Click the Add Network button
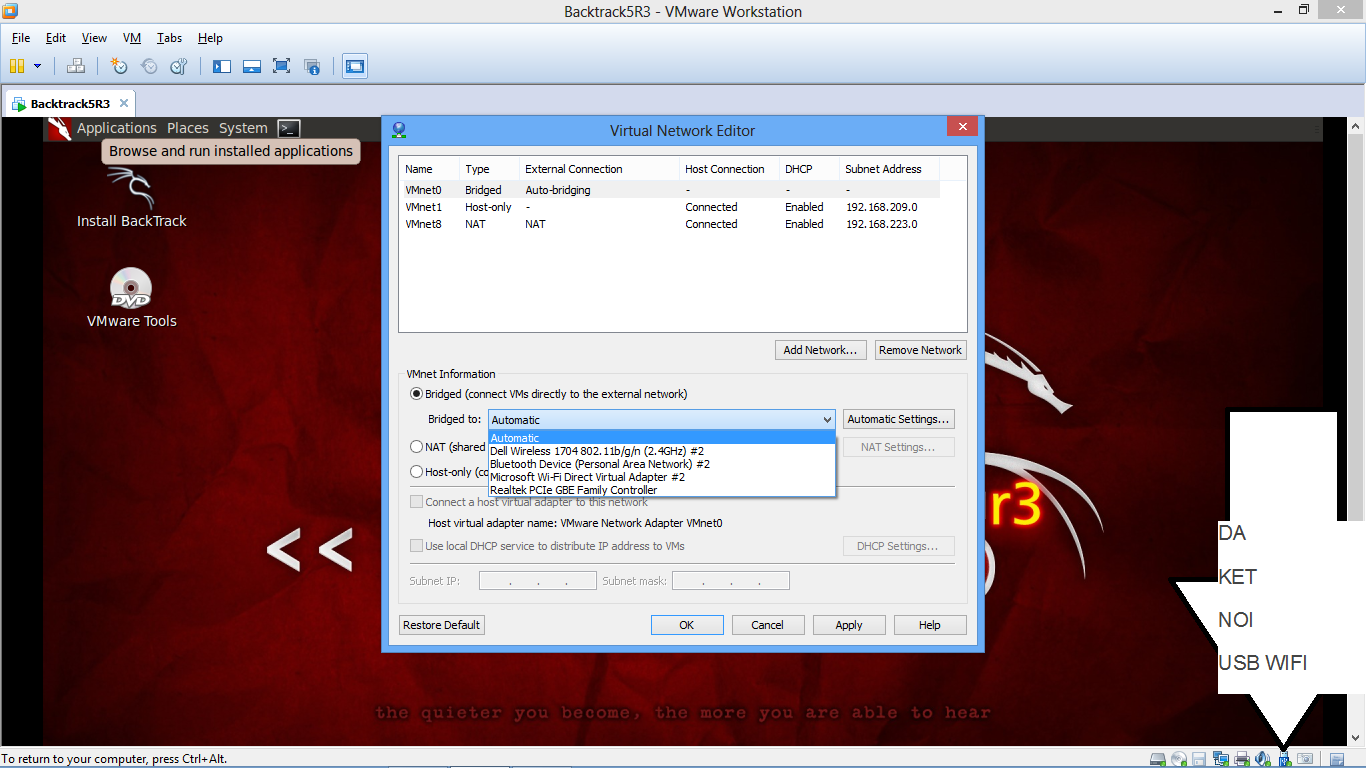 [820, 350]
